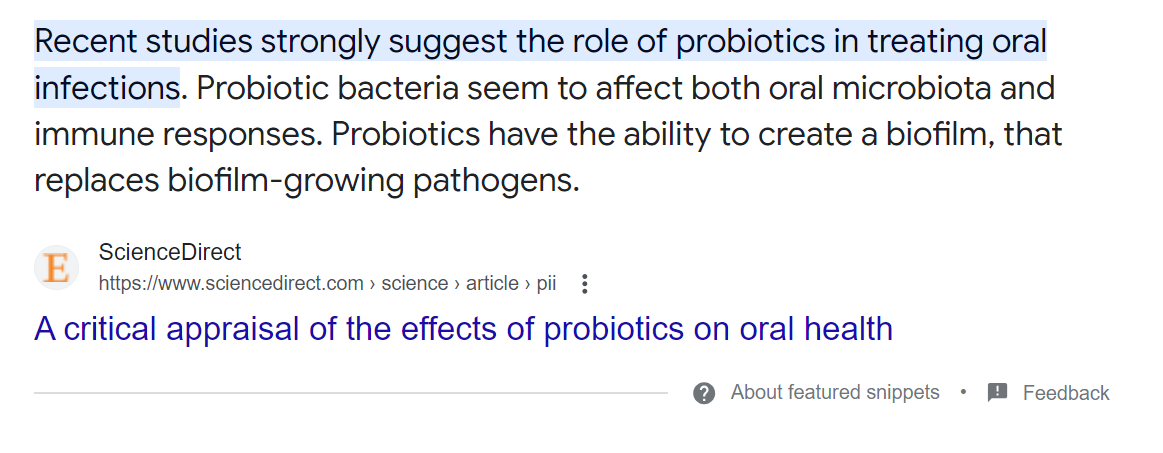Click the highlighted word "infections"

click(x=106, y=88)
